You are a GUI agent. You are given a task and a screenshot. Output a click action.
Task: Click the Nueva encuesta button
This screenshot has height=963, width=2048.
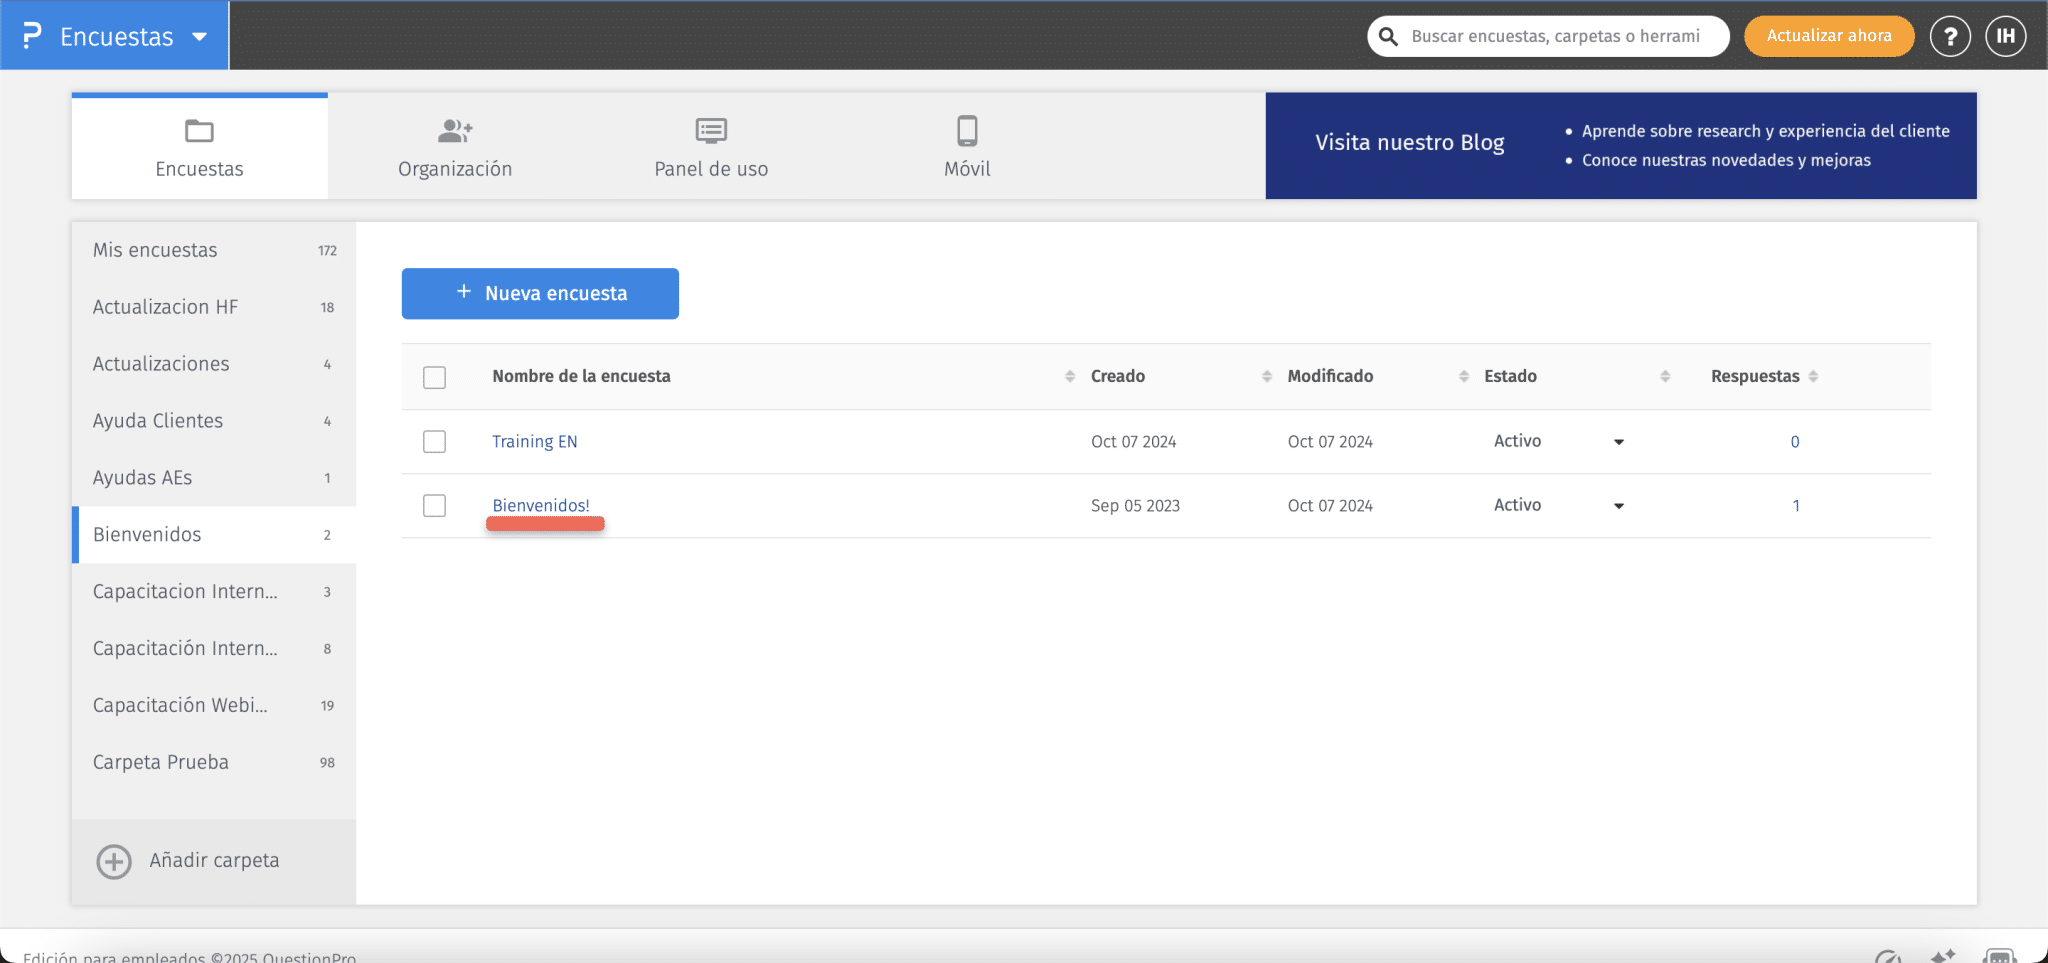tap(540, 293)
